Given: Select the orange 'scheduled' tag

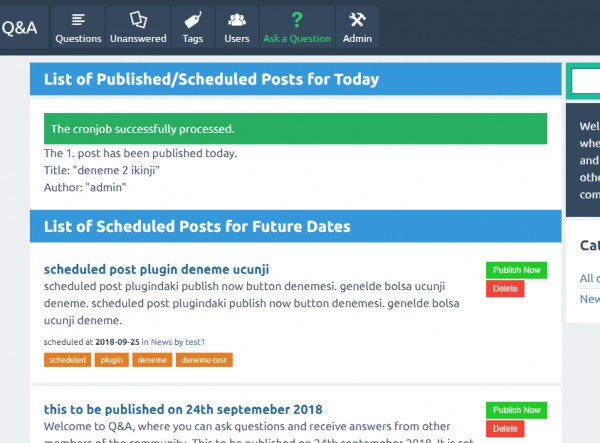Looking at the screenshot, I should pos(67,360).
